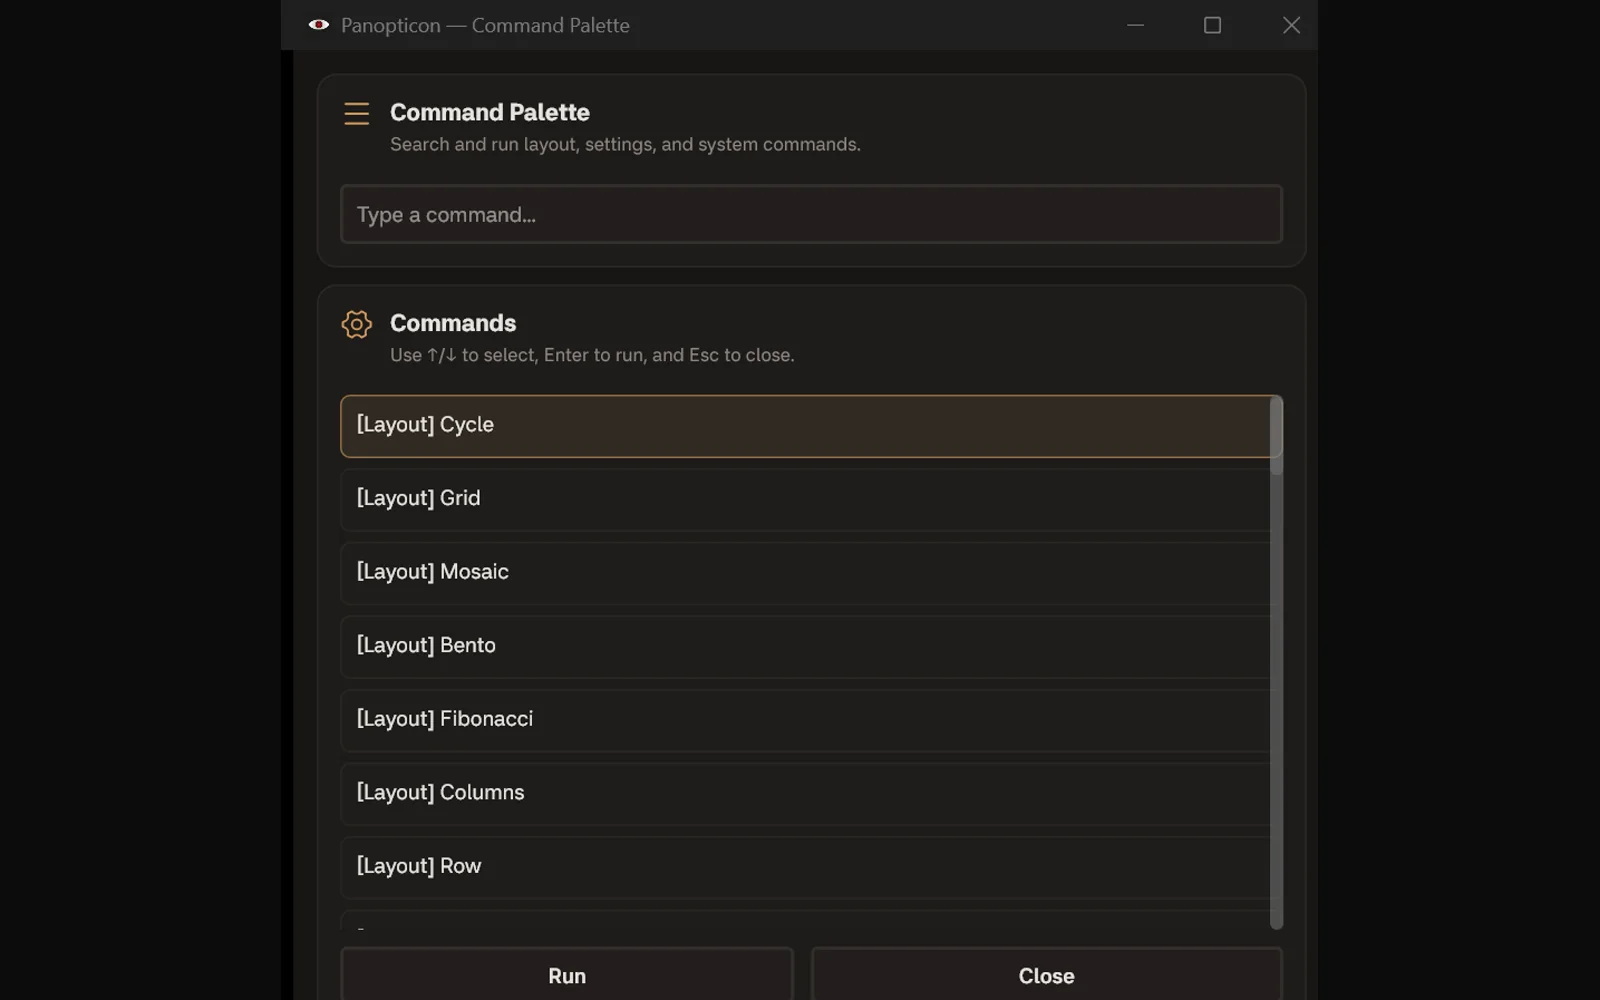Click the 'Use ↑/↓ to select' hint text
Image resolution: width=1600 pixels, height=1000 pixels.
592,355
